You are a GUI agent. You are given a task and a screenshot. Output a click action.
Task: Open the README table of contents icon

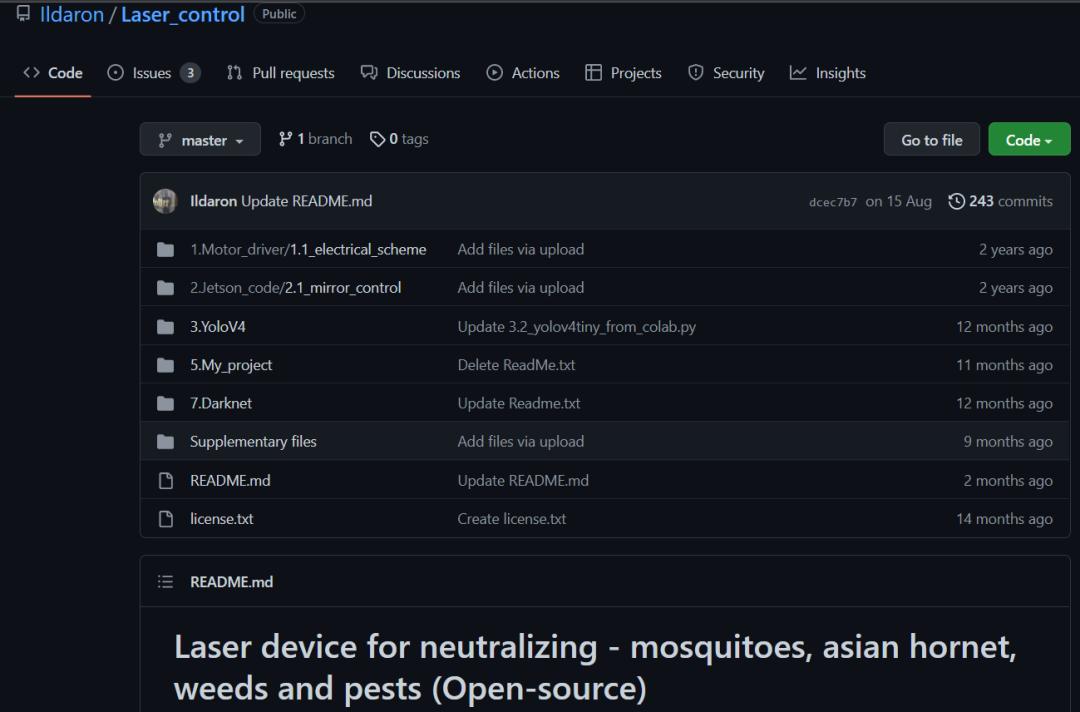(x=165, y=582)
